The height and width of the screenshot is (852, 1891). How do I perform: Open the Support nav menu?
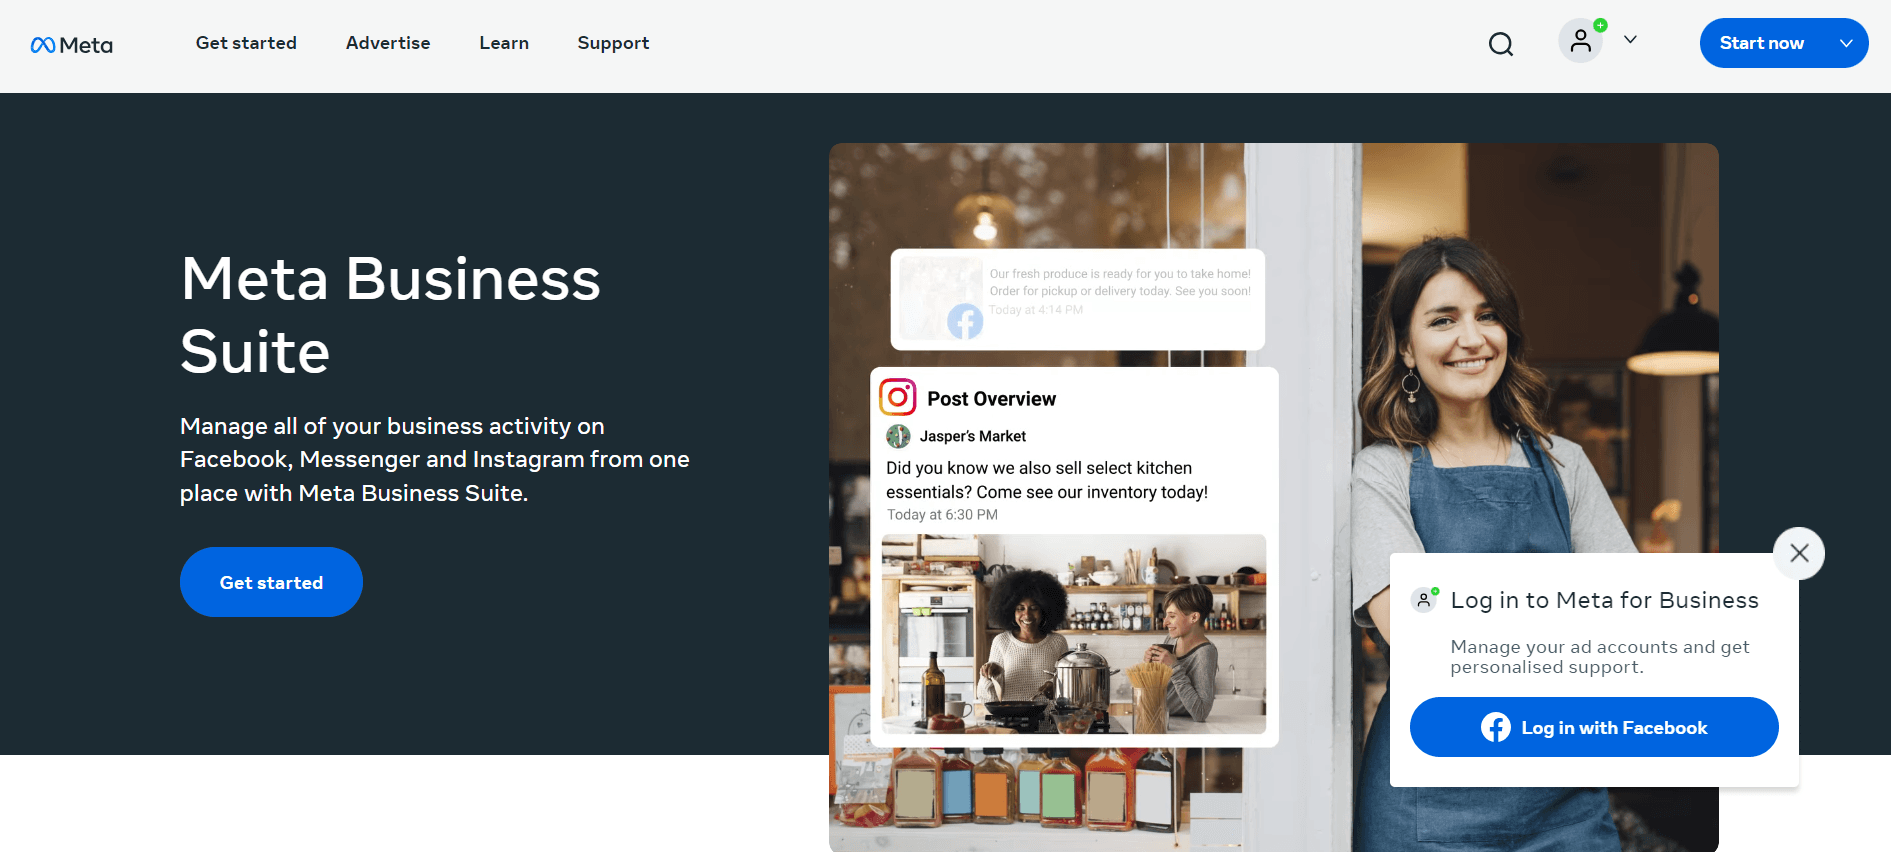[613, 43]
